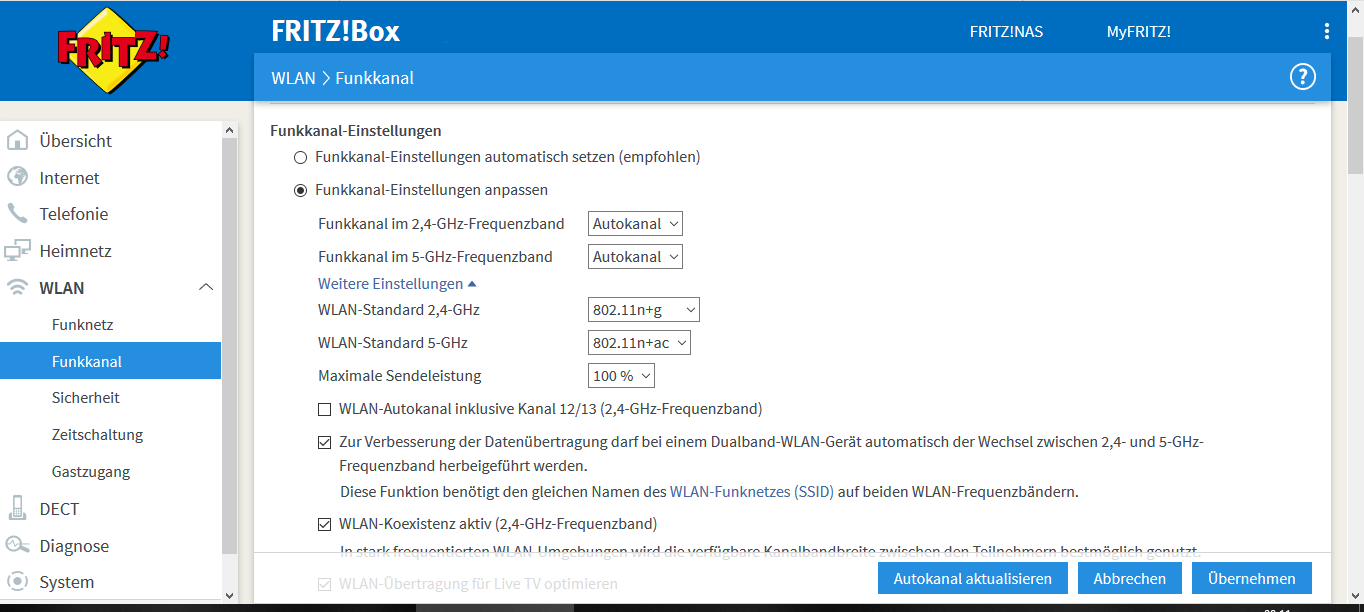Click the FRITZ!Box header title
This screenshot has height=612, width=1364.
(x=335, y=31)
